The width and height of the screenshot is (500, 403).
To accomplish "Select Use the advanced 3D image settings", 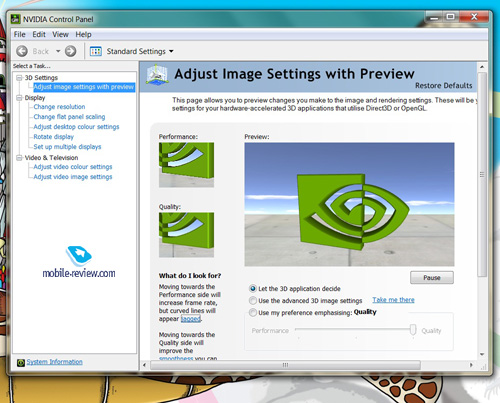I will coord(253,301).
